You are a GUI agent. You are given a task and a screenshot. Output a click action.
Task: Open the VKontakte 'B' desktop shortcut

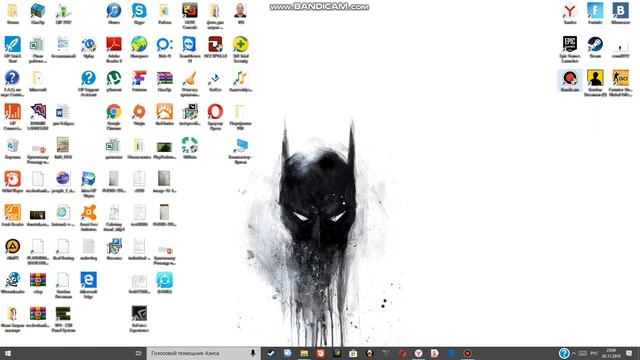(x=620, y=11)
